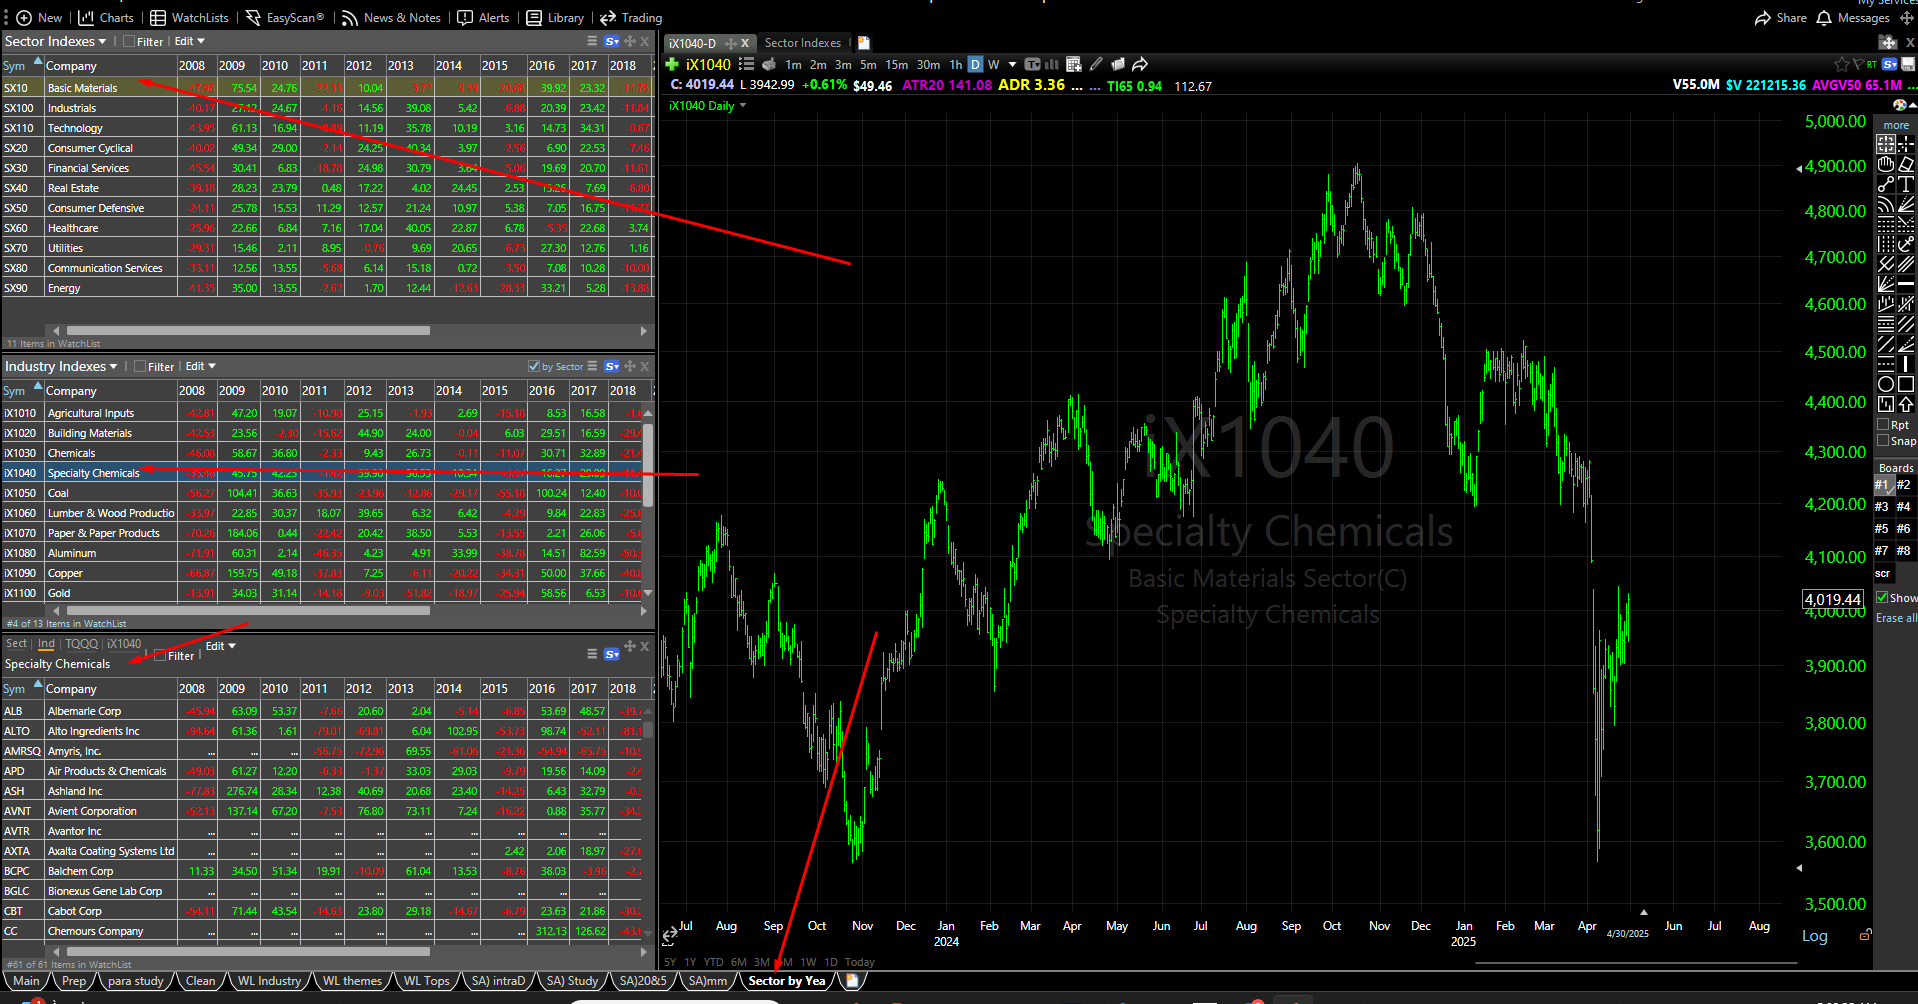This screenshot has width=1918, height=1004.
Task: Click the add-indicator calendar plus icon
Action: click(1073, 64)
